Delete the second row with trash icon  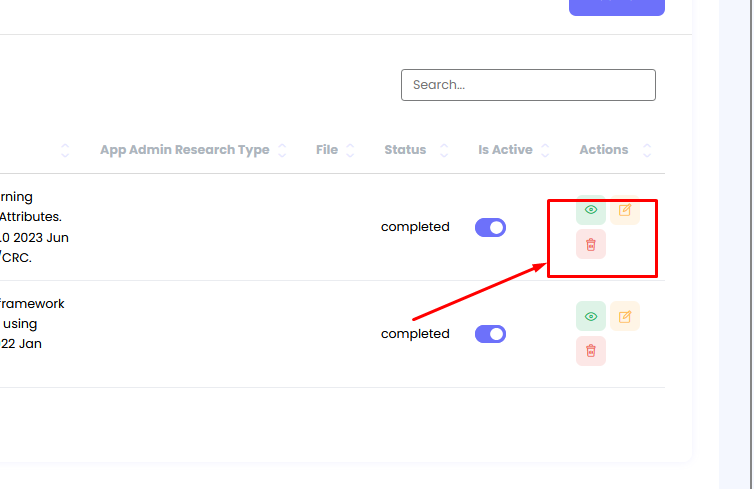[591, 350]
